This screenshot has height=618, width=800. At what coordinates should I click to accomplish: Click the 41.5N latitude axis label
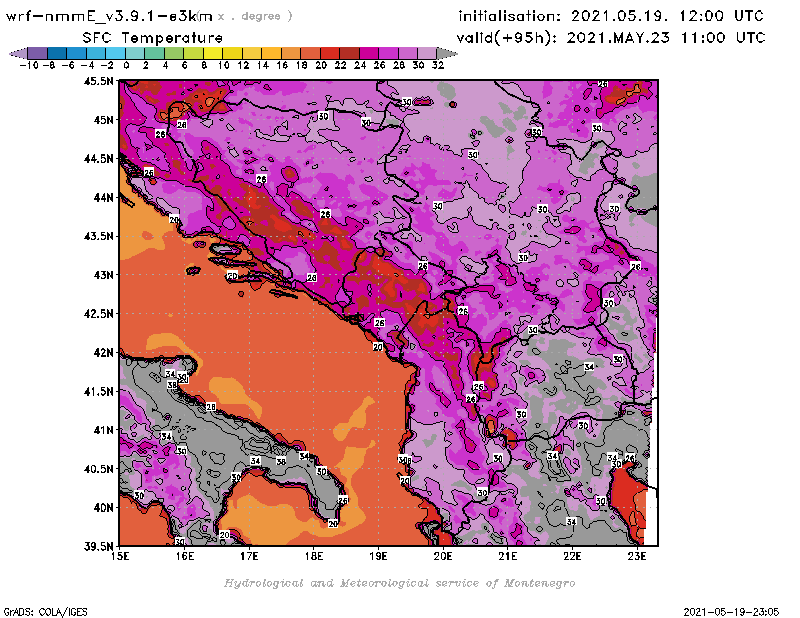click(x=98, y=391)
